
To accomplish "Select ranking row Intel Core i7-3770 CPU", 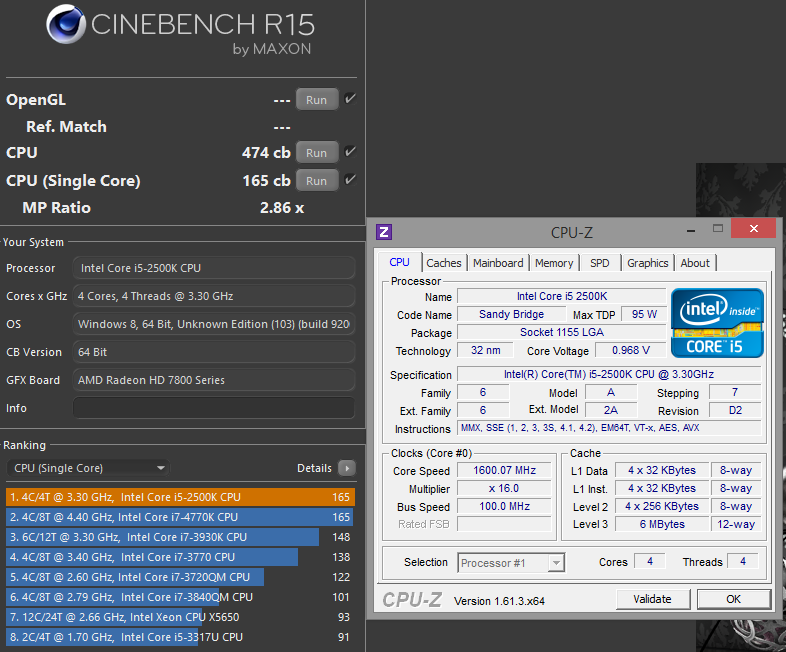I will pos(180,557).
